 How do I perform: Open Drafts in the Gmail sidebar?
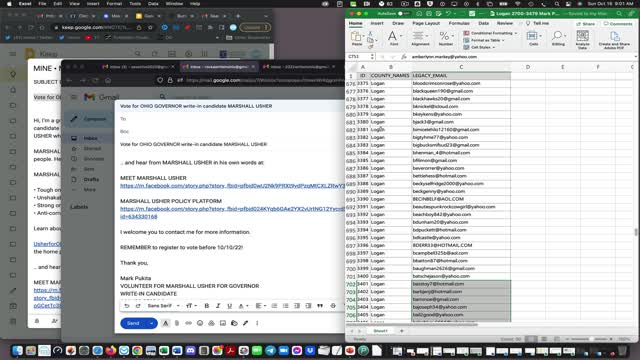[x=91, y=179]
